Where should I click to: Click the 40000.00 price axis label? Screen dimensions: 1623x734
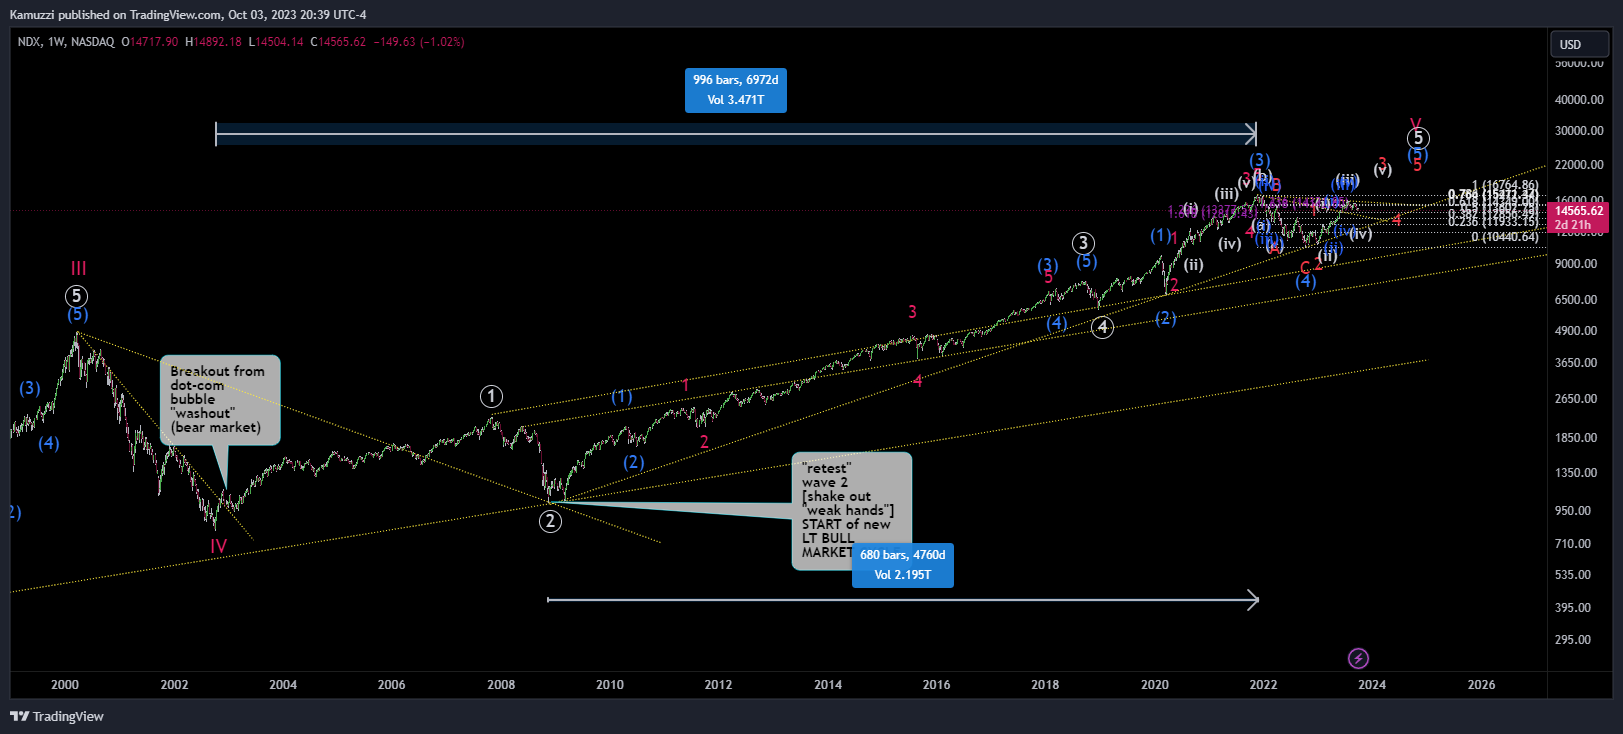pos(1579,100)
